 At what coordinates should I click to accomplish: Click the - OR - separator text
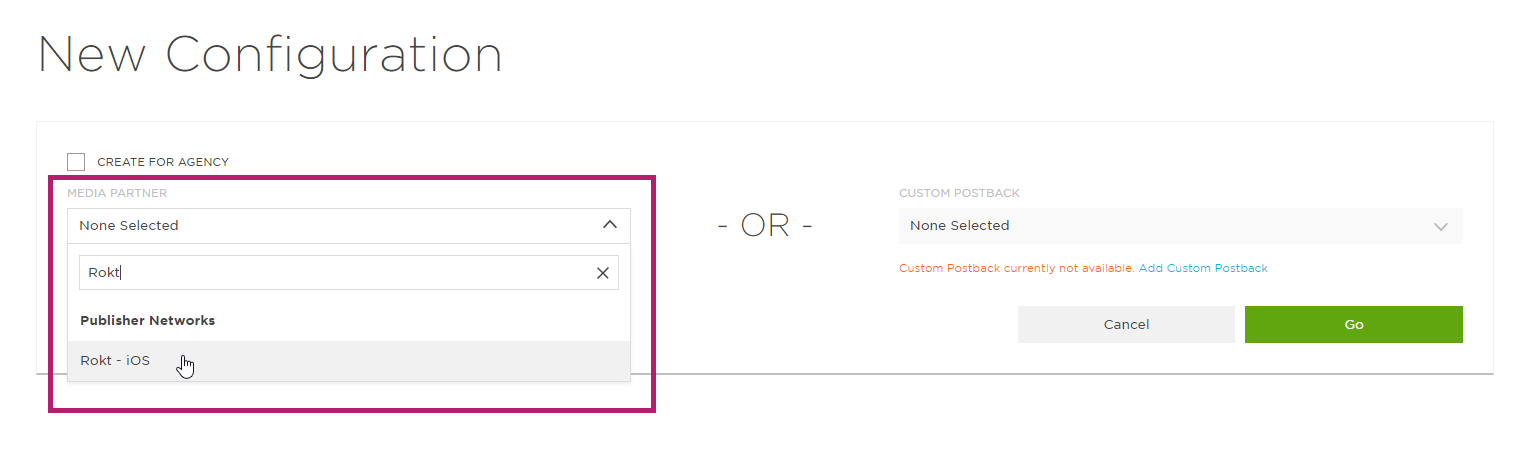(x=765, y=226)
